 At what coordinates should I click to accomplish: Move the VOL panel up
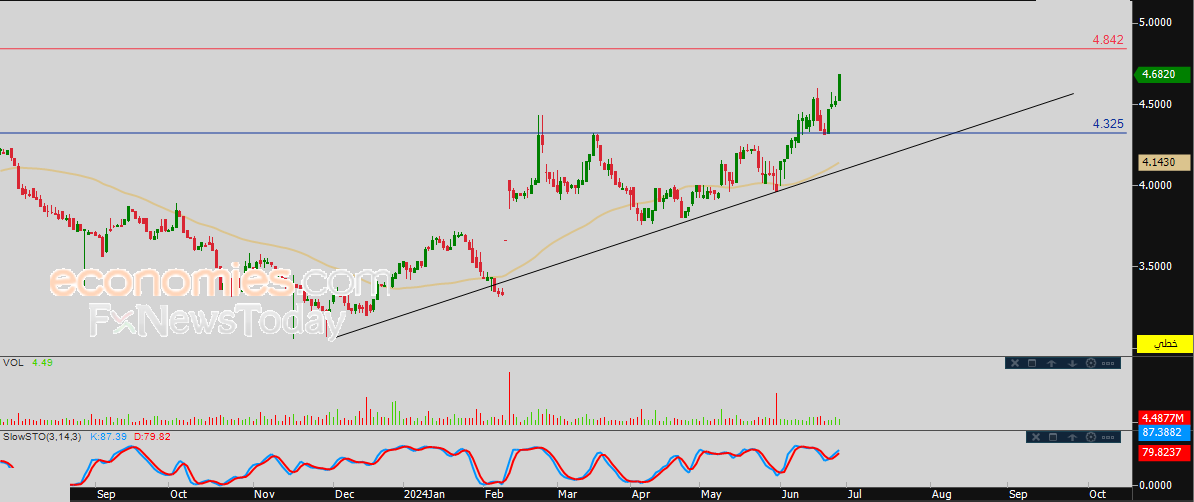tap(1052, 363)
